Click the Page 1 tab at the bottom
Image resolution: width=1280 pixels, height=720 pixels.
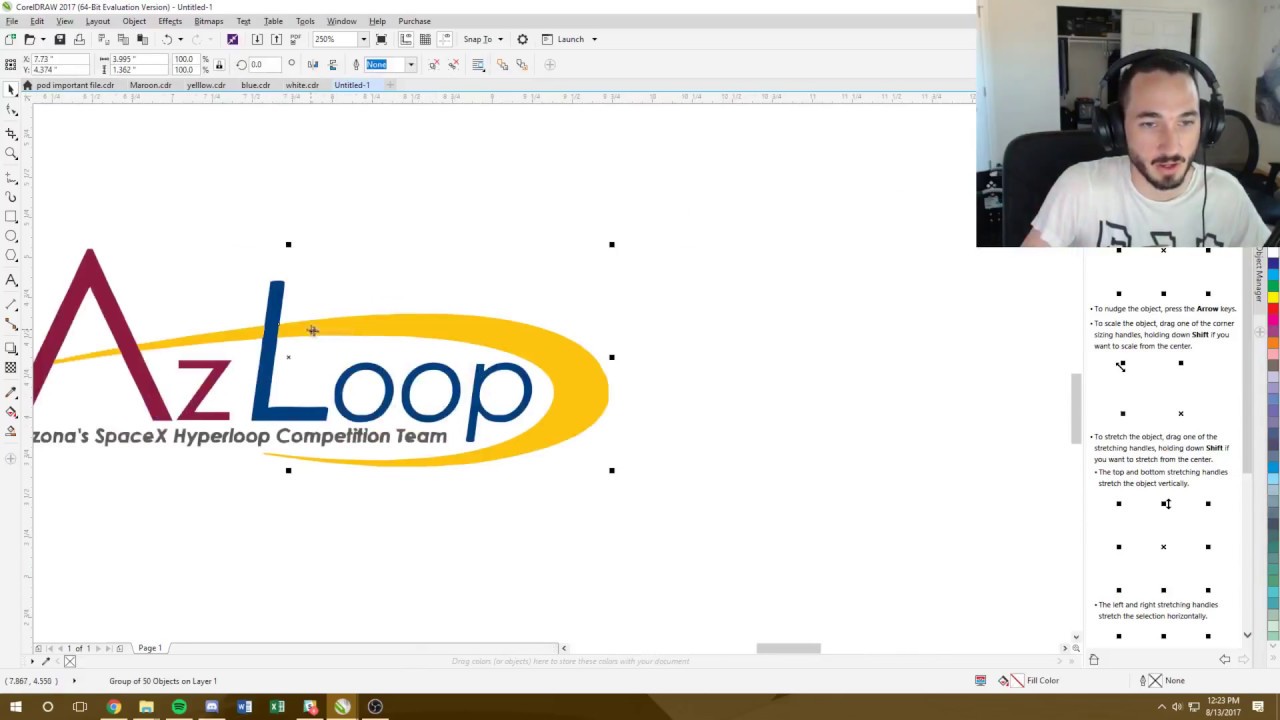[149, 648]
